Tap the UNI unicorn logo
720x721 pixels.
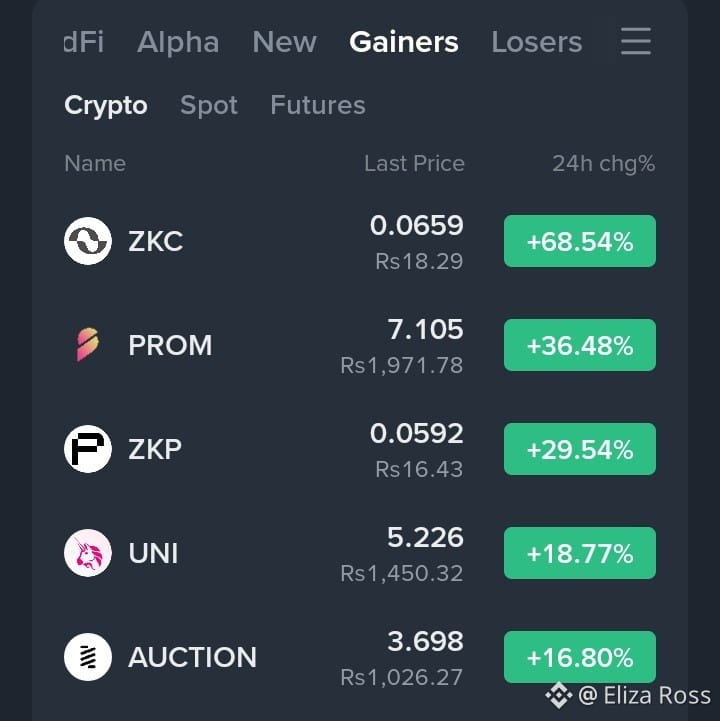tap(88, 553)
